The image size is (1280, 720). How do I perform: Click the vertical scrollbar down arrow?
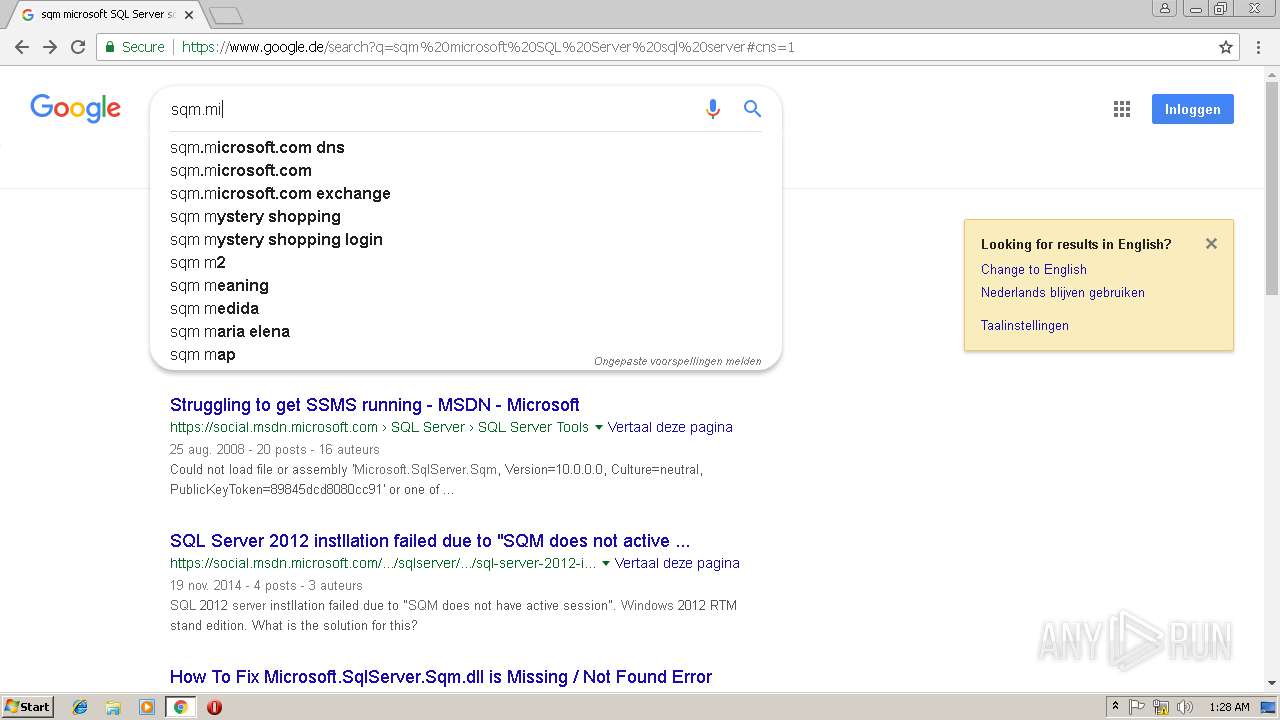1272,683
